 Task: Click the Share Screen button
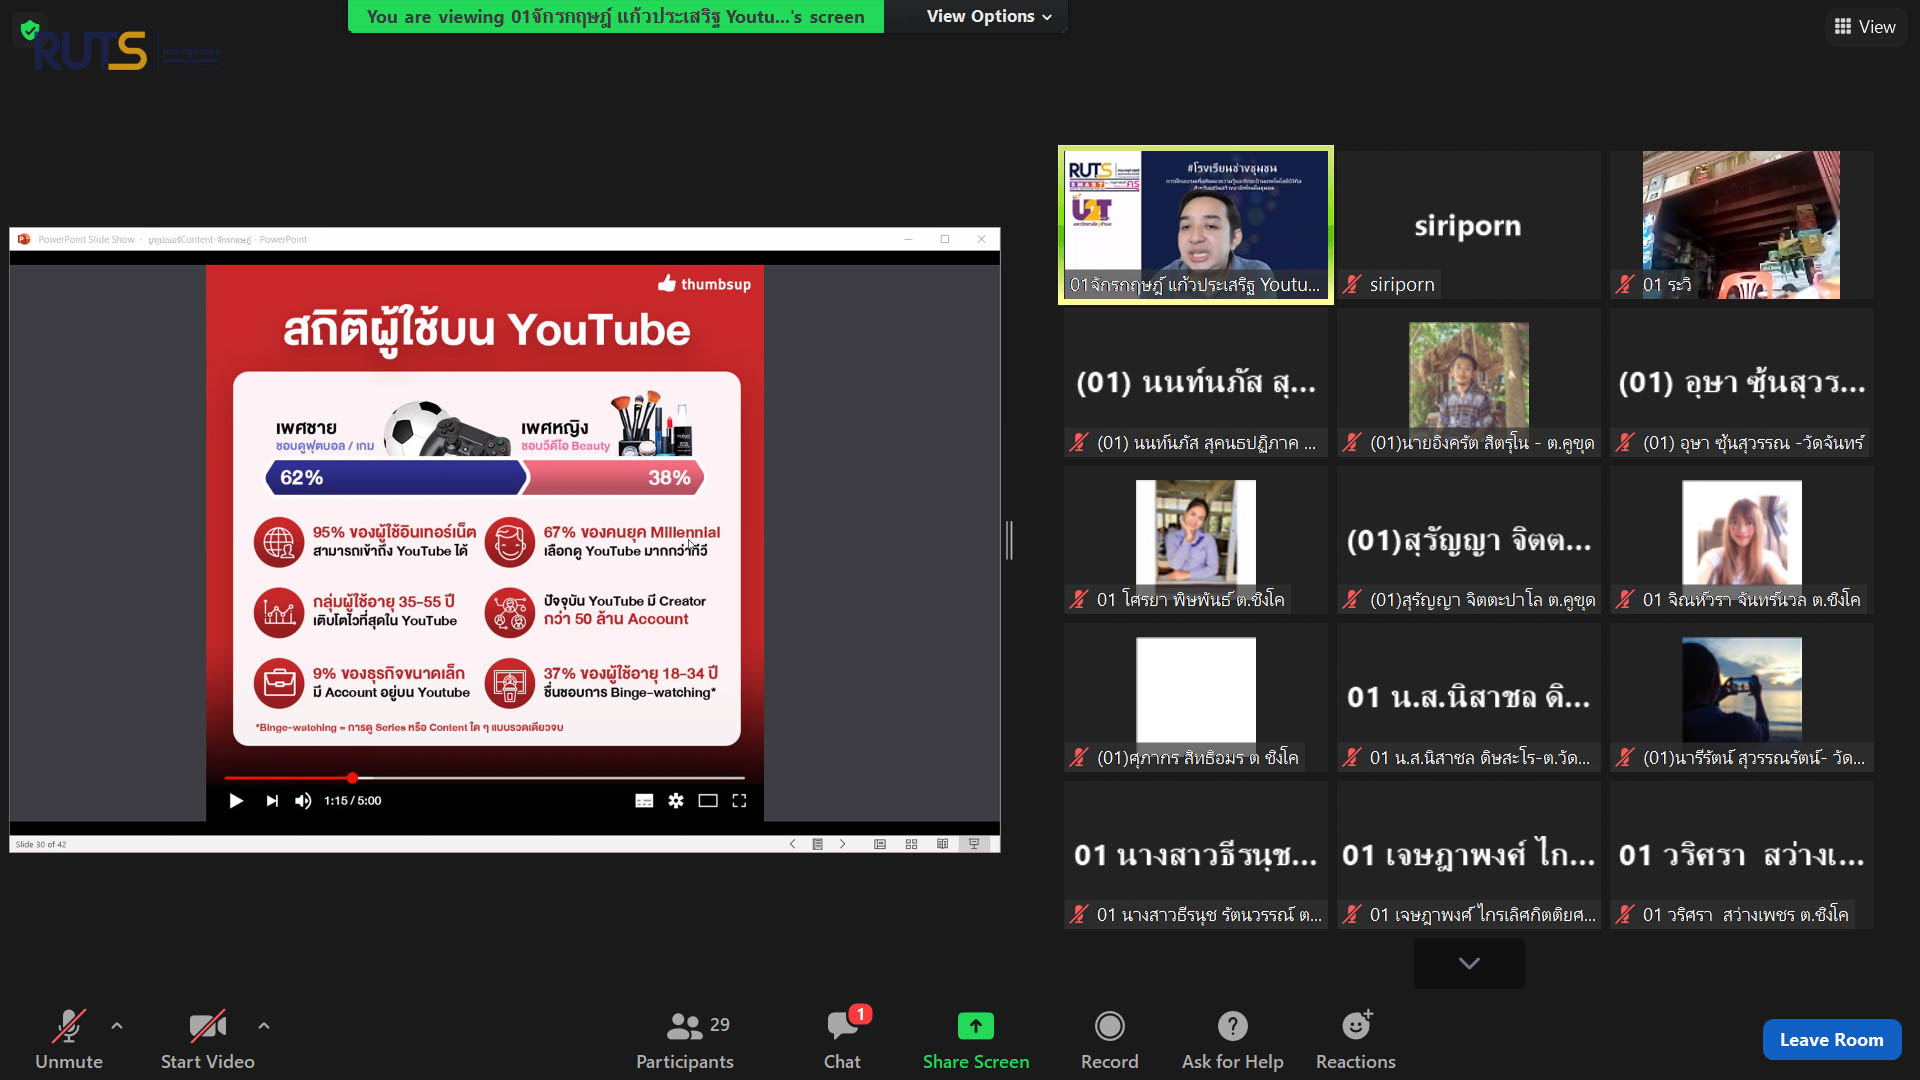pyautogui.click(x=975, y=1040)
